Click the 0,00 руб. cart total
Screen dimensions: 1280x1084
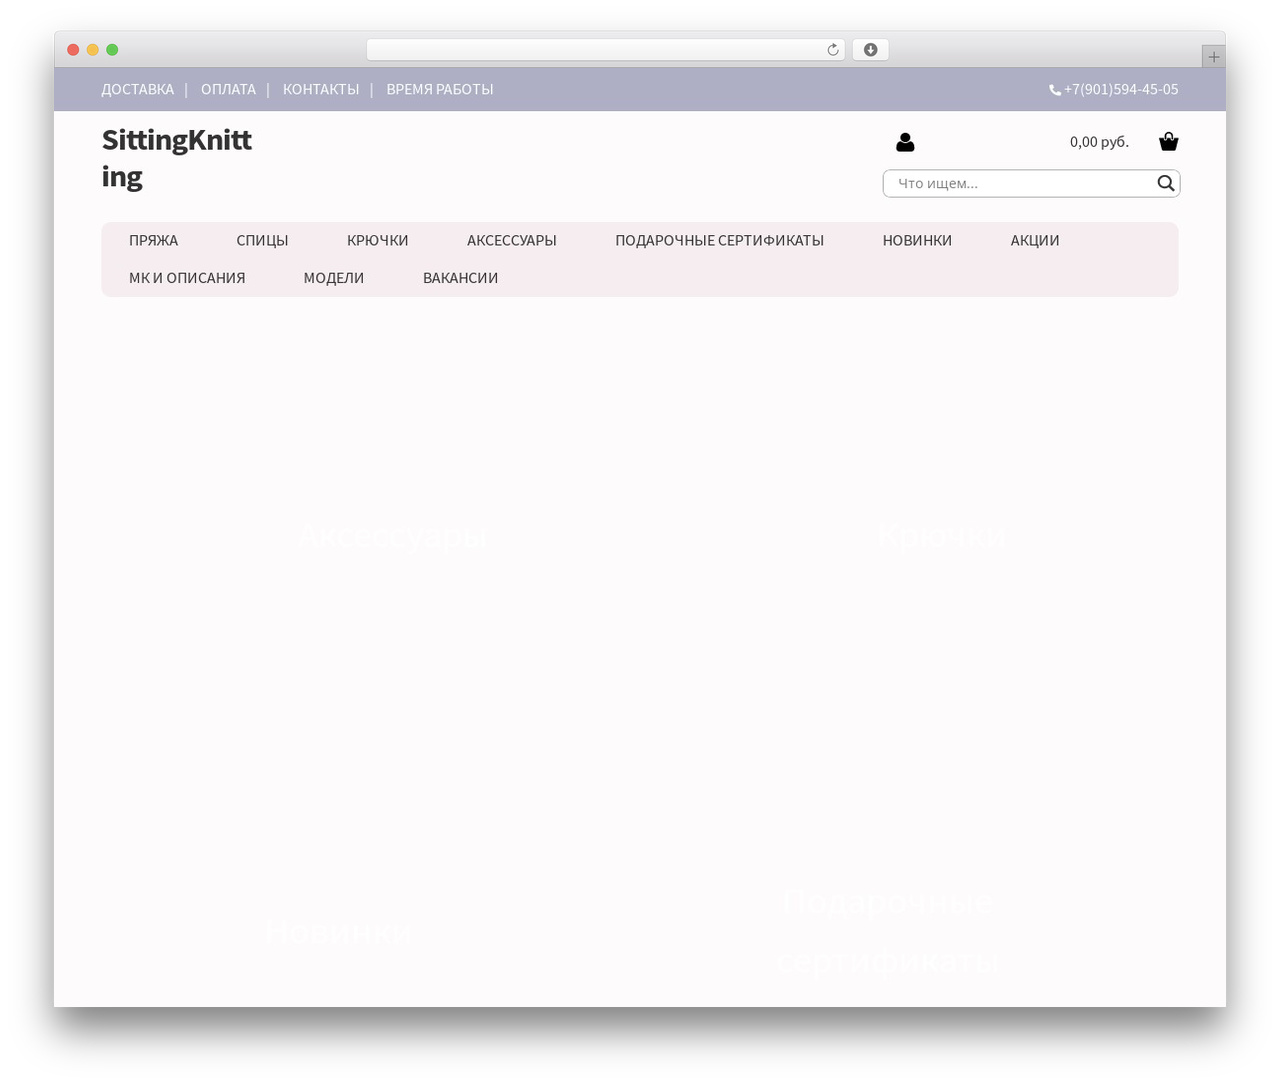tap(1099, 142)
